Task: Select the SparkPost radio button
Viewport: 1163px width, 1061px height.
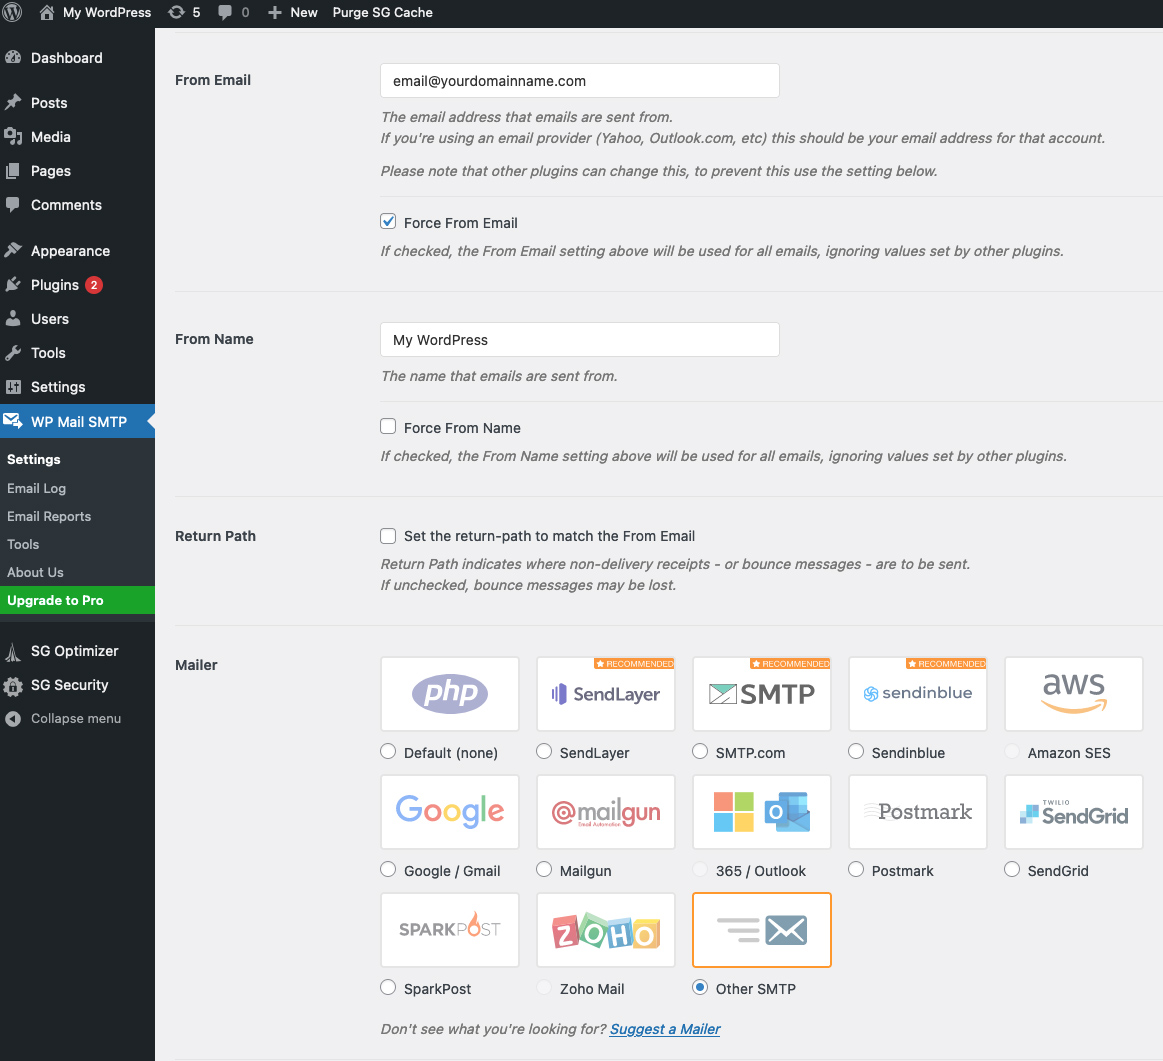Action: (387, 987)
